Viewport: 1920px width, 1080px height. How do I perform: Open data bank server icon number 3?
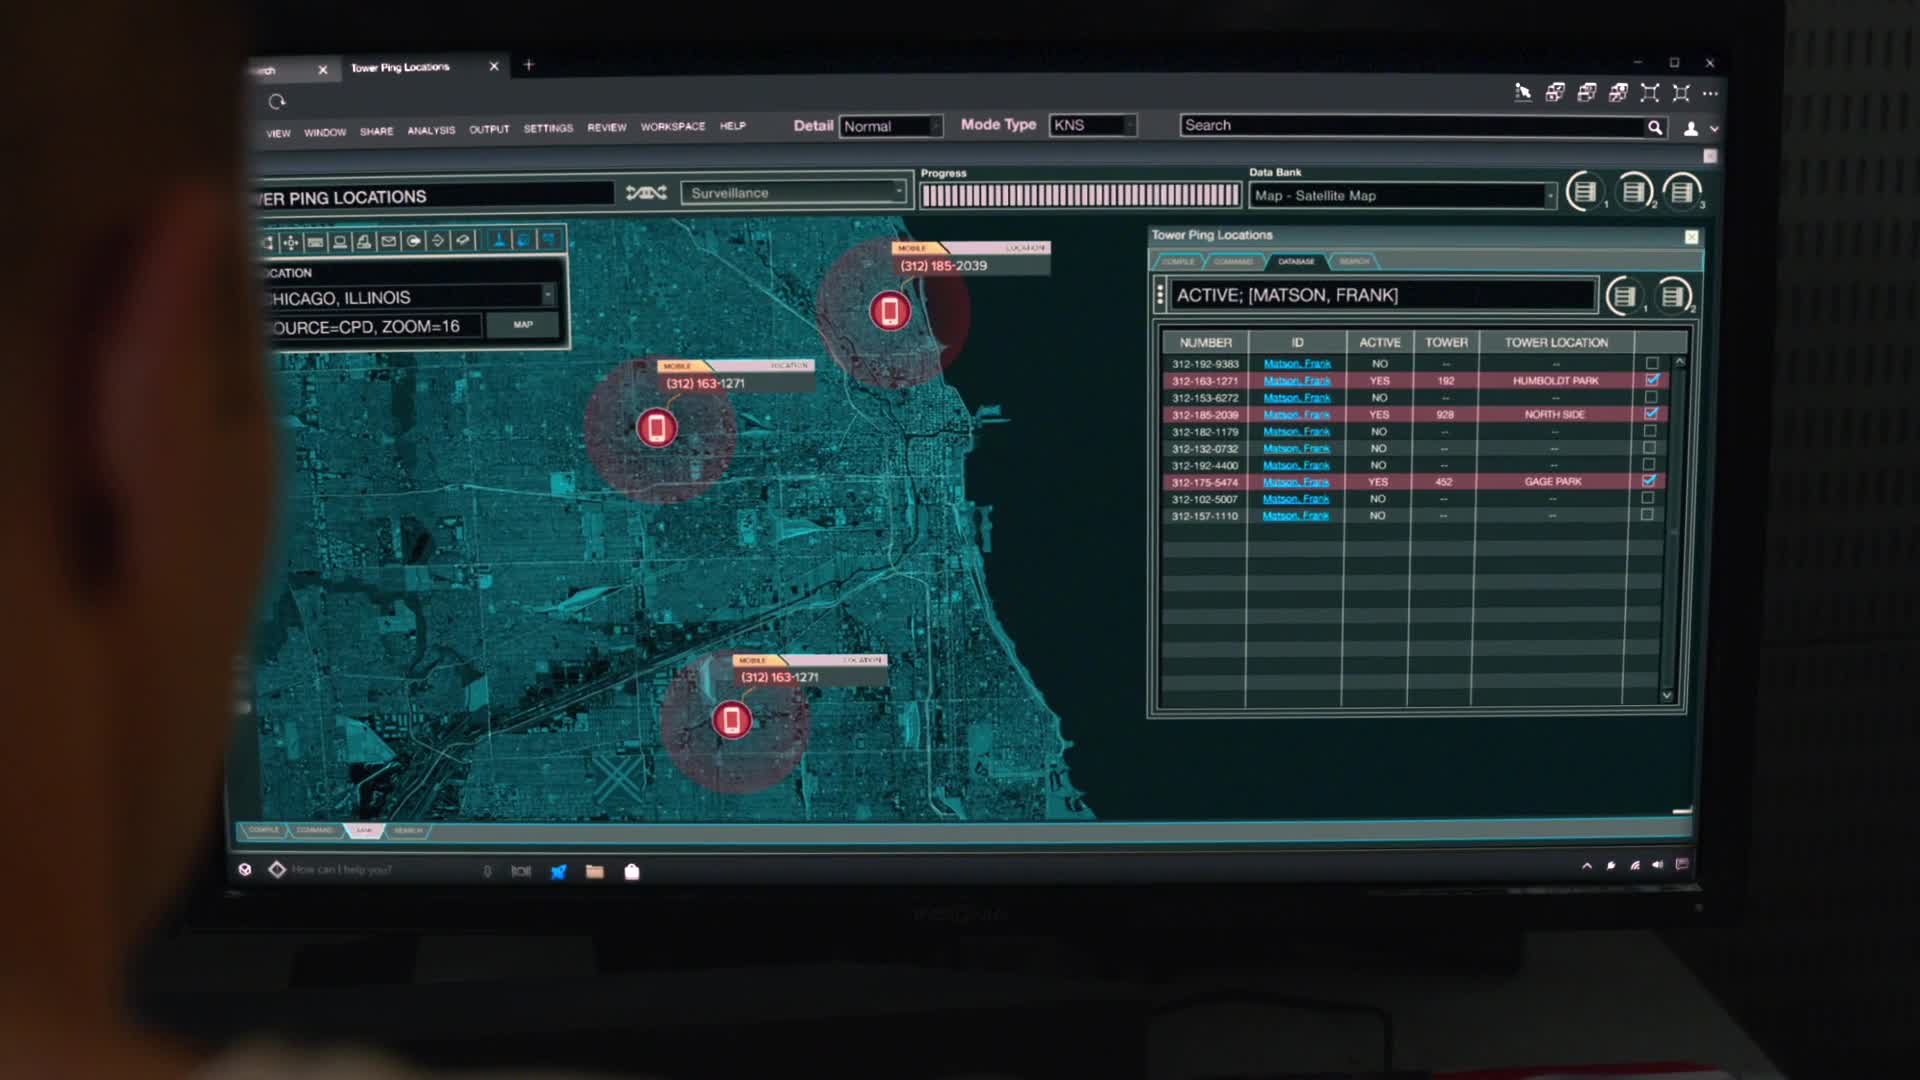(x=1682, y=191)
